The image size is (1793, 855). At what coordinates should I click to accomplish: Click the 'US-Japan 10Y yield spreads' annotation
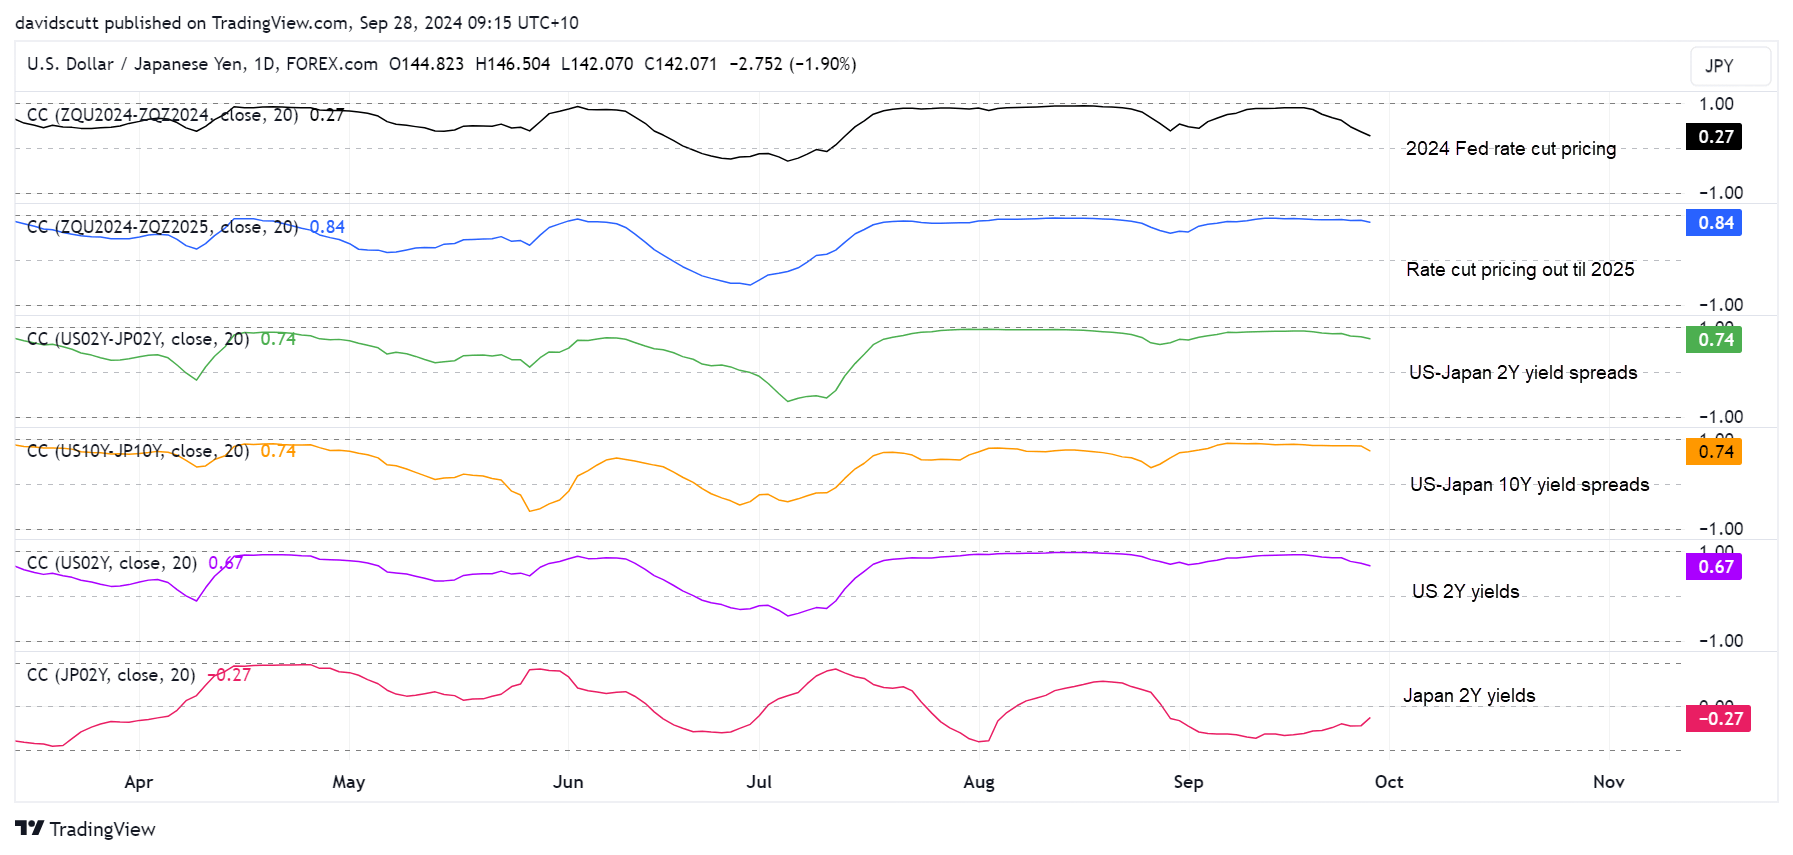[1529, 485]
